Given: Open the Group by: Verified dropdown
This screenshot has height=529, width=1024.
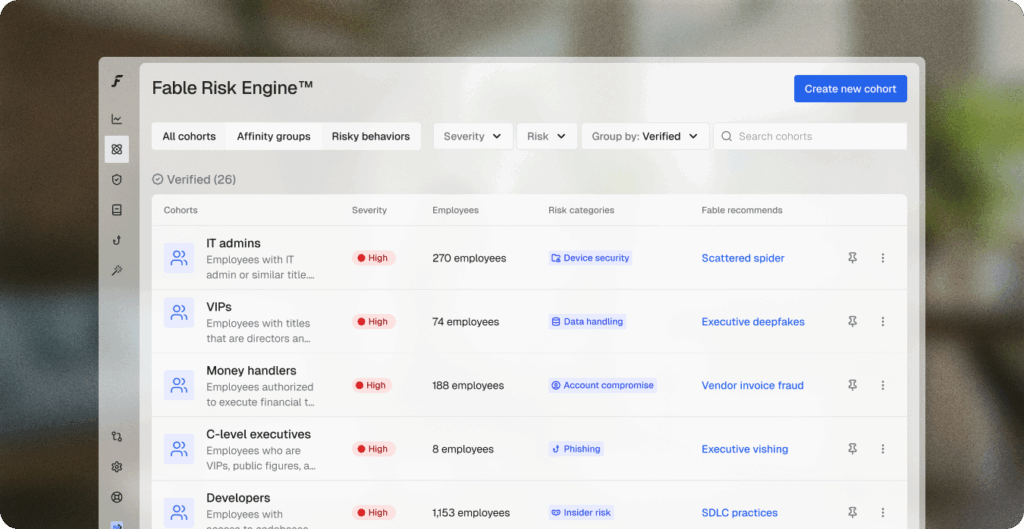Looking at the screenshot, I should point(645,136).
